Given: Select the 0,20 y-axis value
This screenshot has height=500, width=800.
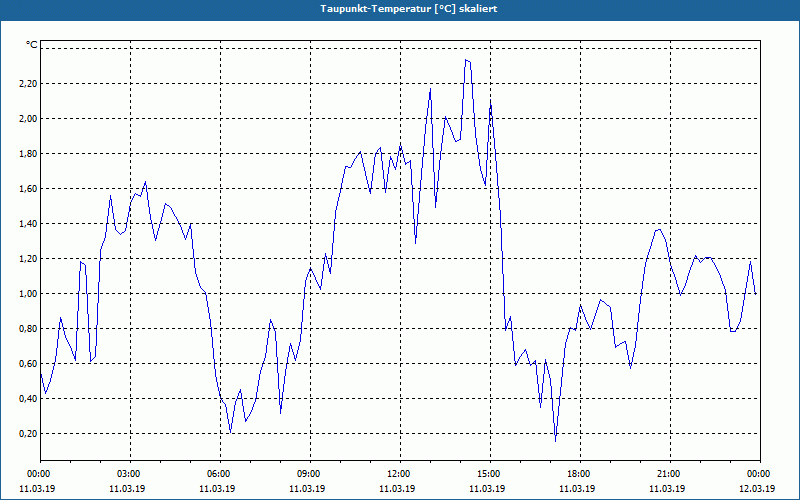Looking at the screenshot, I should tap(28, 434).
